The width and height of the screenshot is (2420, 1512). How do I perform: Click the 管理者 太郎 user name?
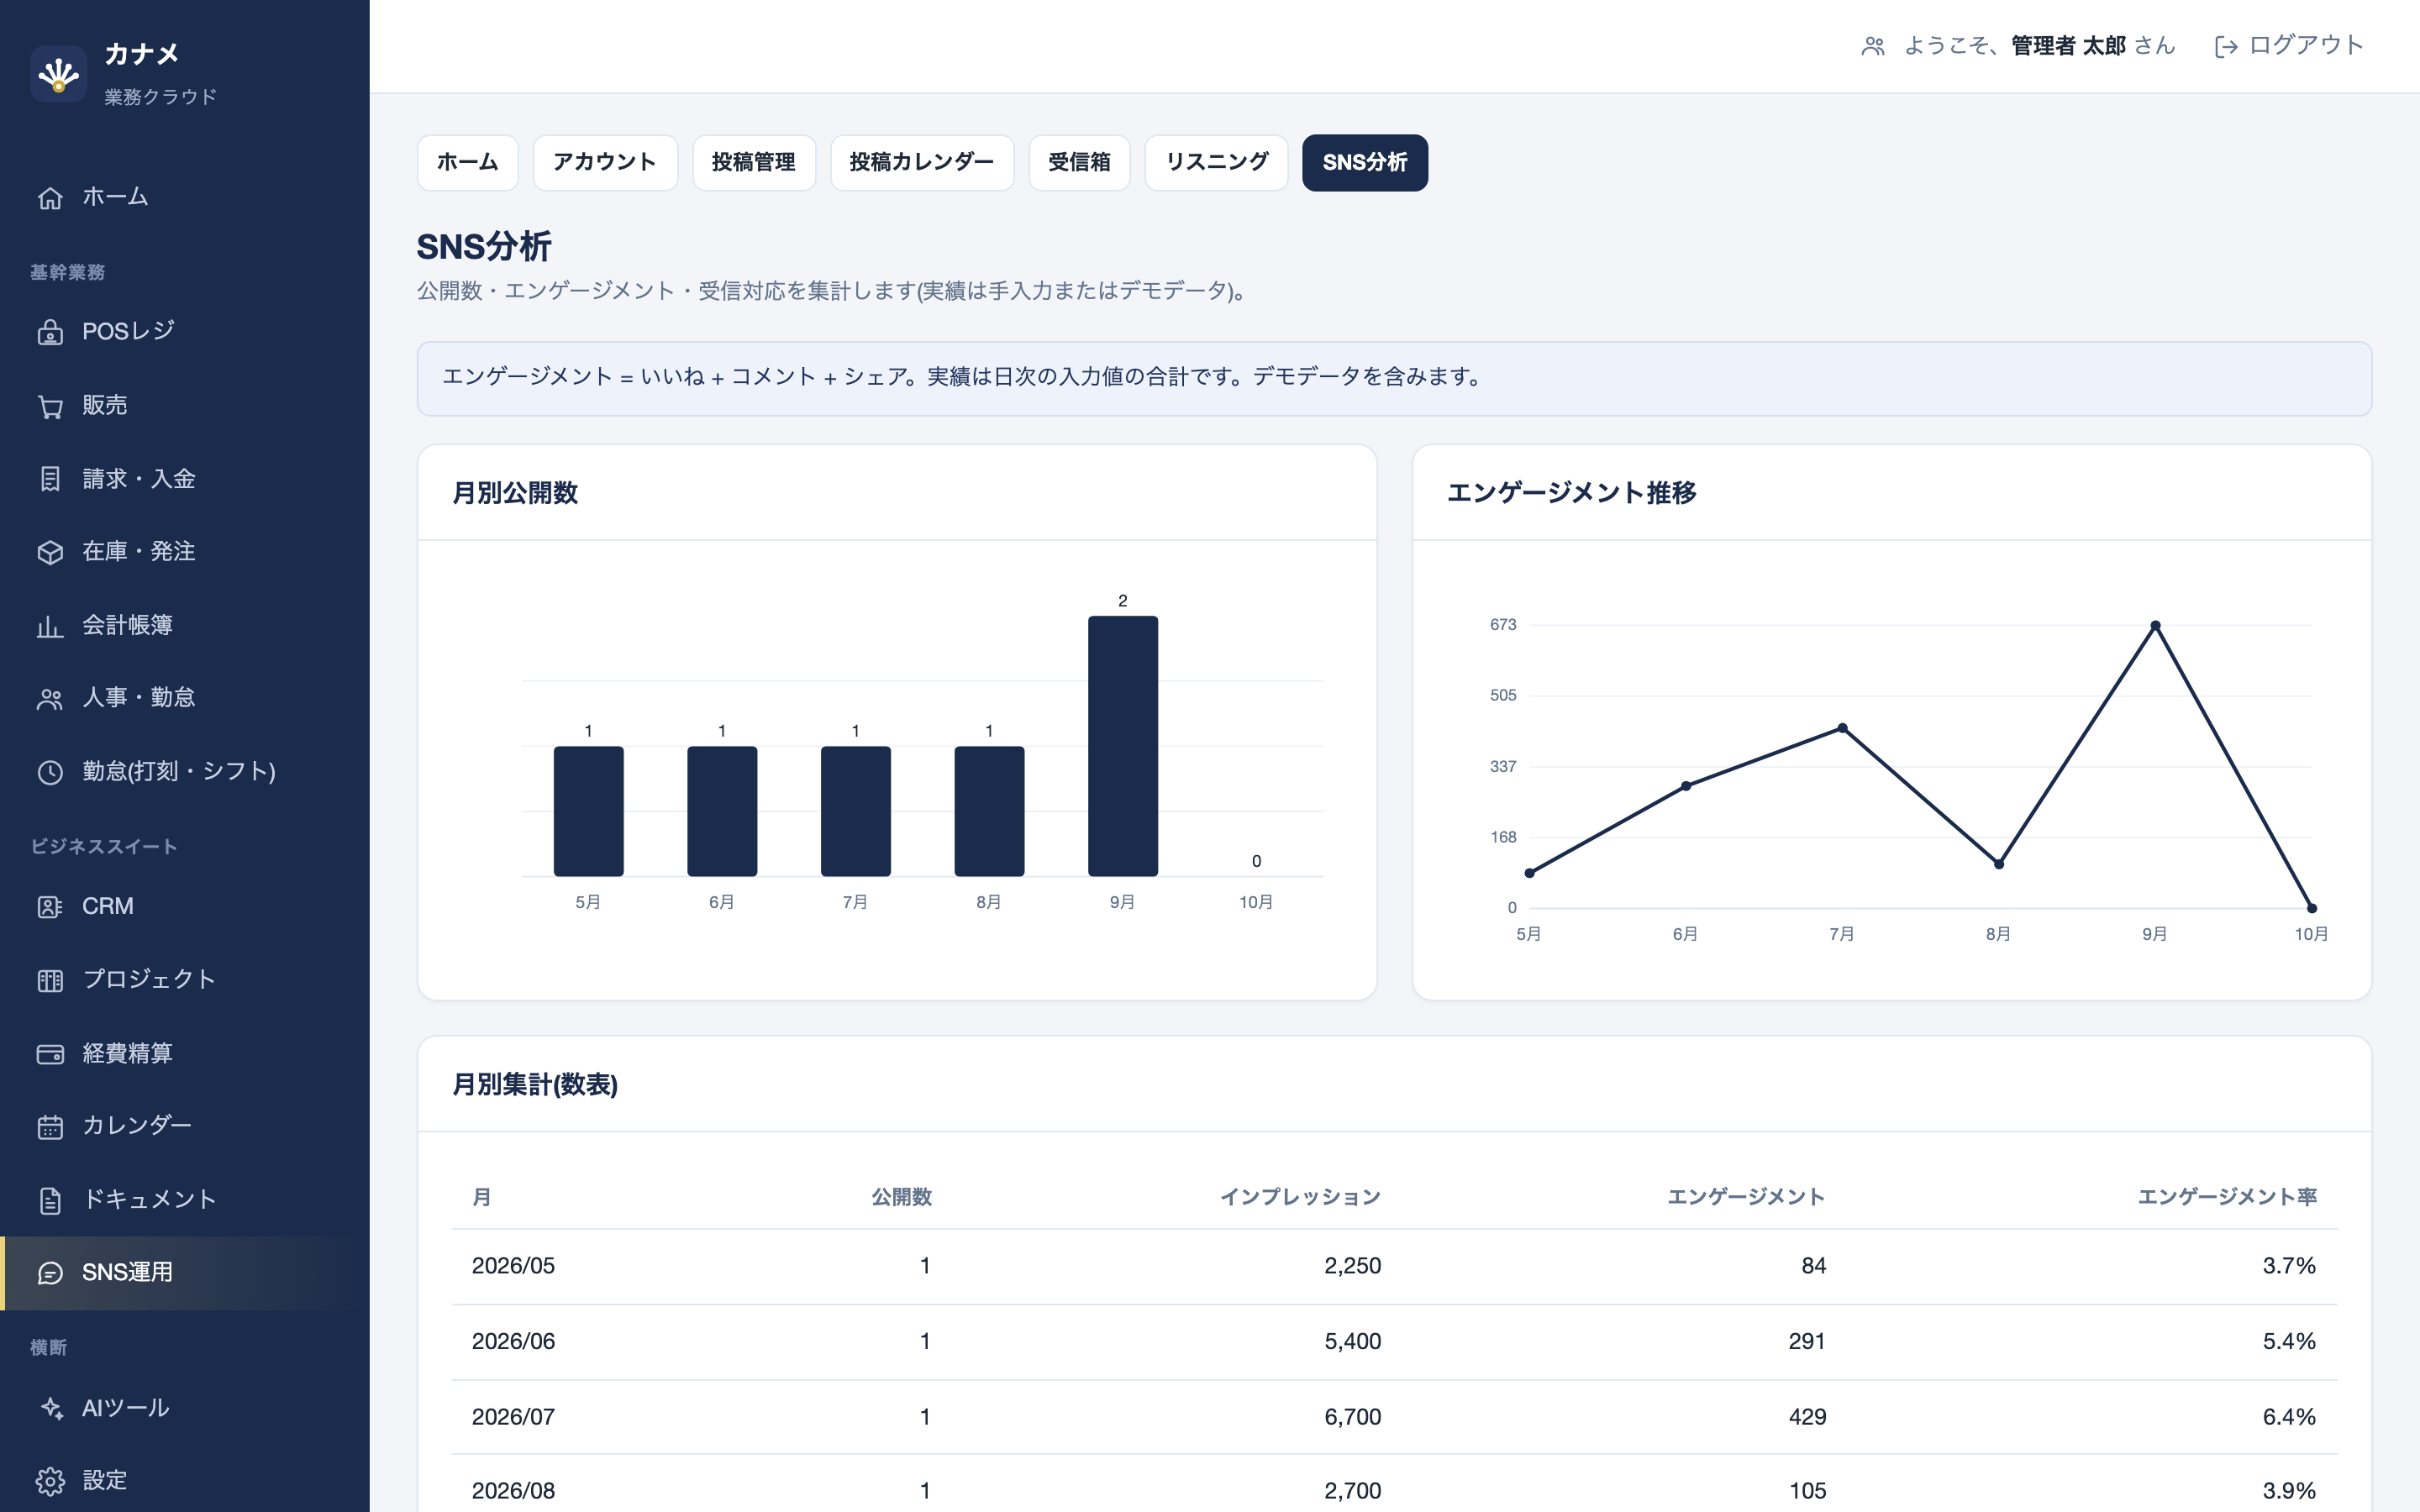coord(2068,46)
